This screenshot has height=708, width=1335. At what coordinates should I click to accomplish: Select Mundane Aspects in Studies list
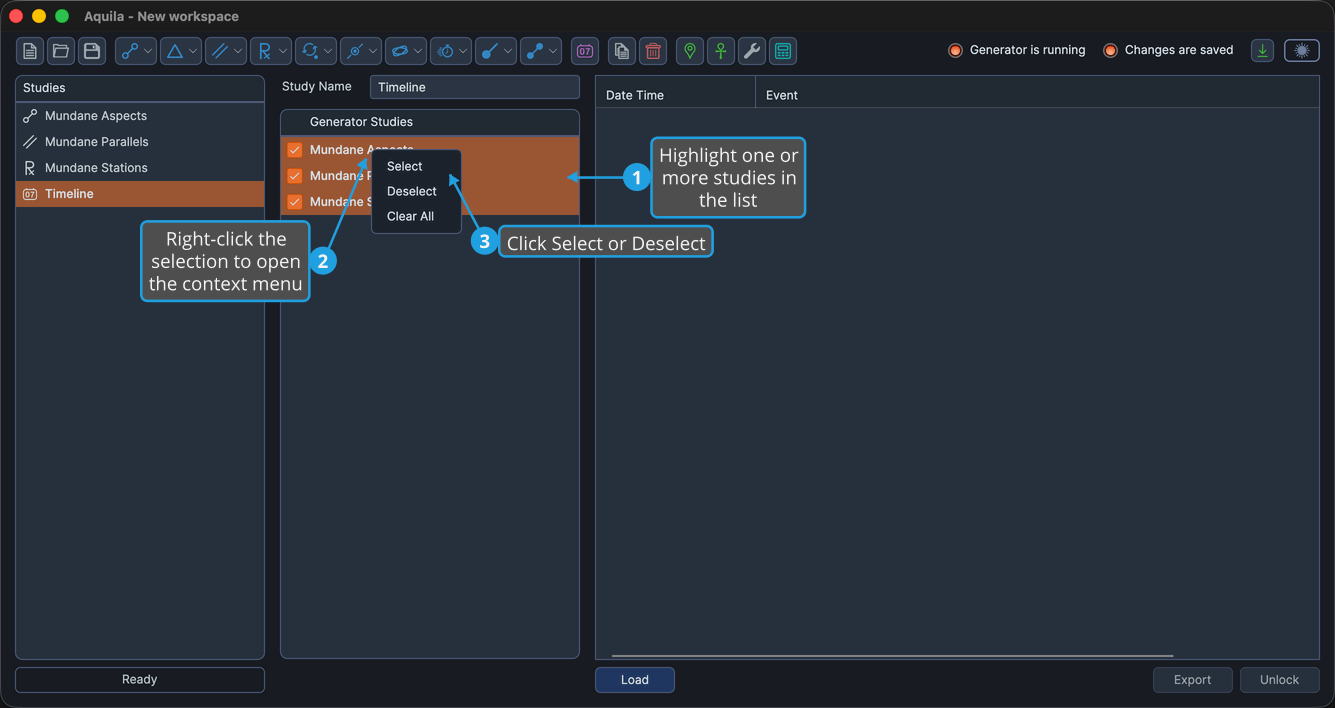coord(140,116)
